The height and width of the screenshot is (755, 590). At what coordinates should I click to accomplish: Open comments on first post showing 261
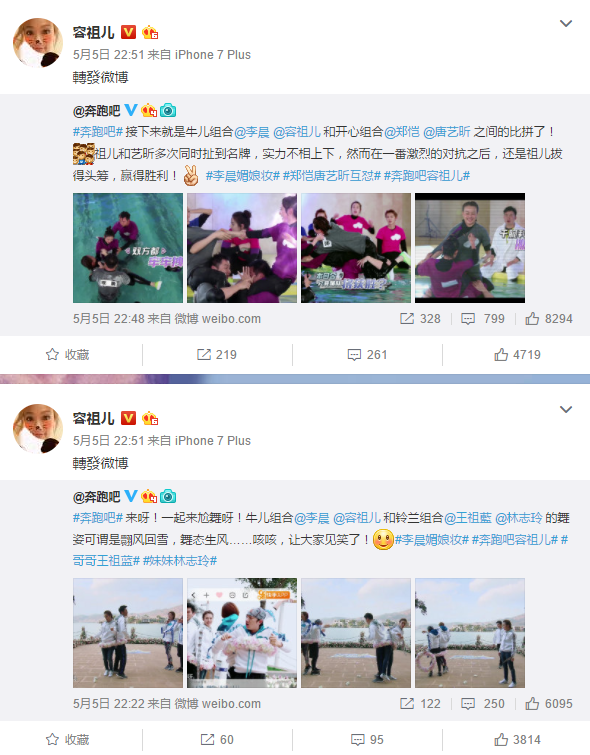[x=367, y=355]
